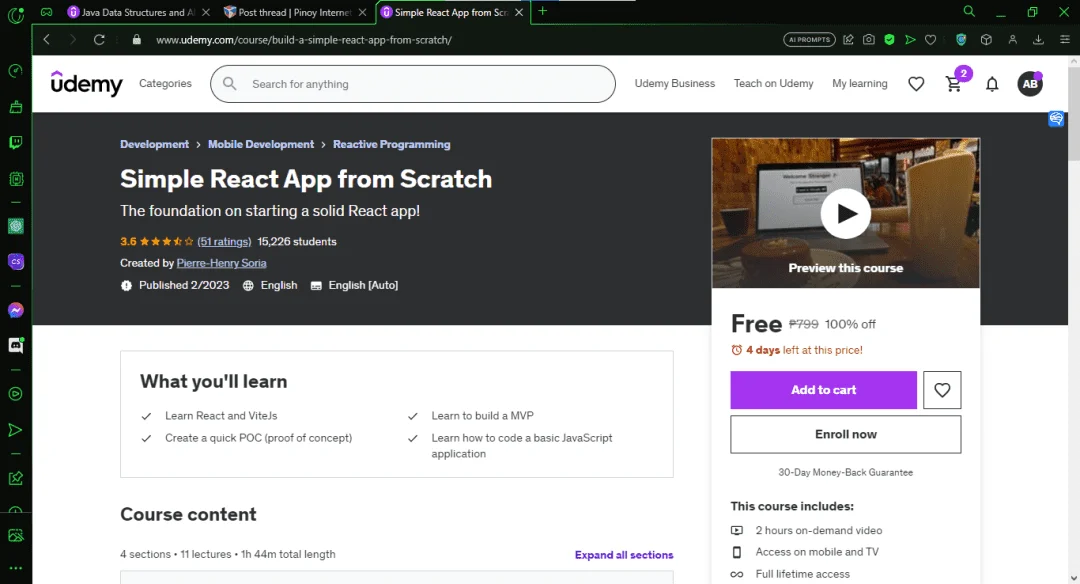Open the AB user avatar menu
The height and width of the screenshot is (584, 1080).
pyautogui.click(x=1030, y=84)
